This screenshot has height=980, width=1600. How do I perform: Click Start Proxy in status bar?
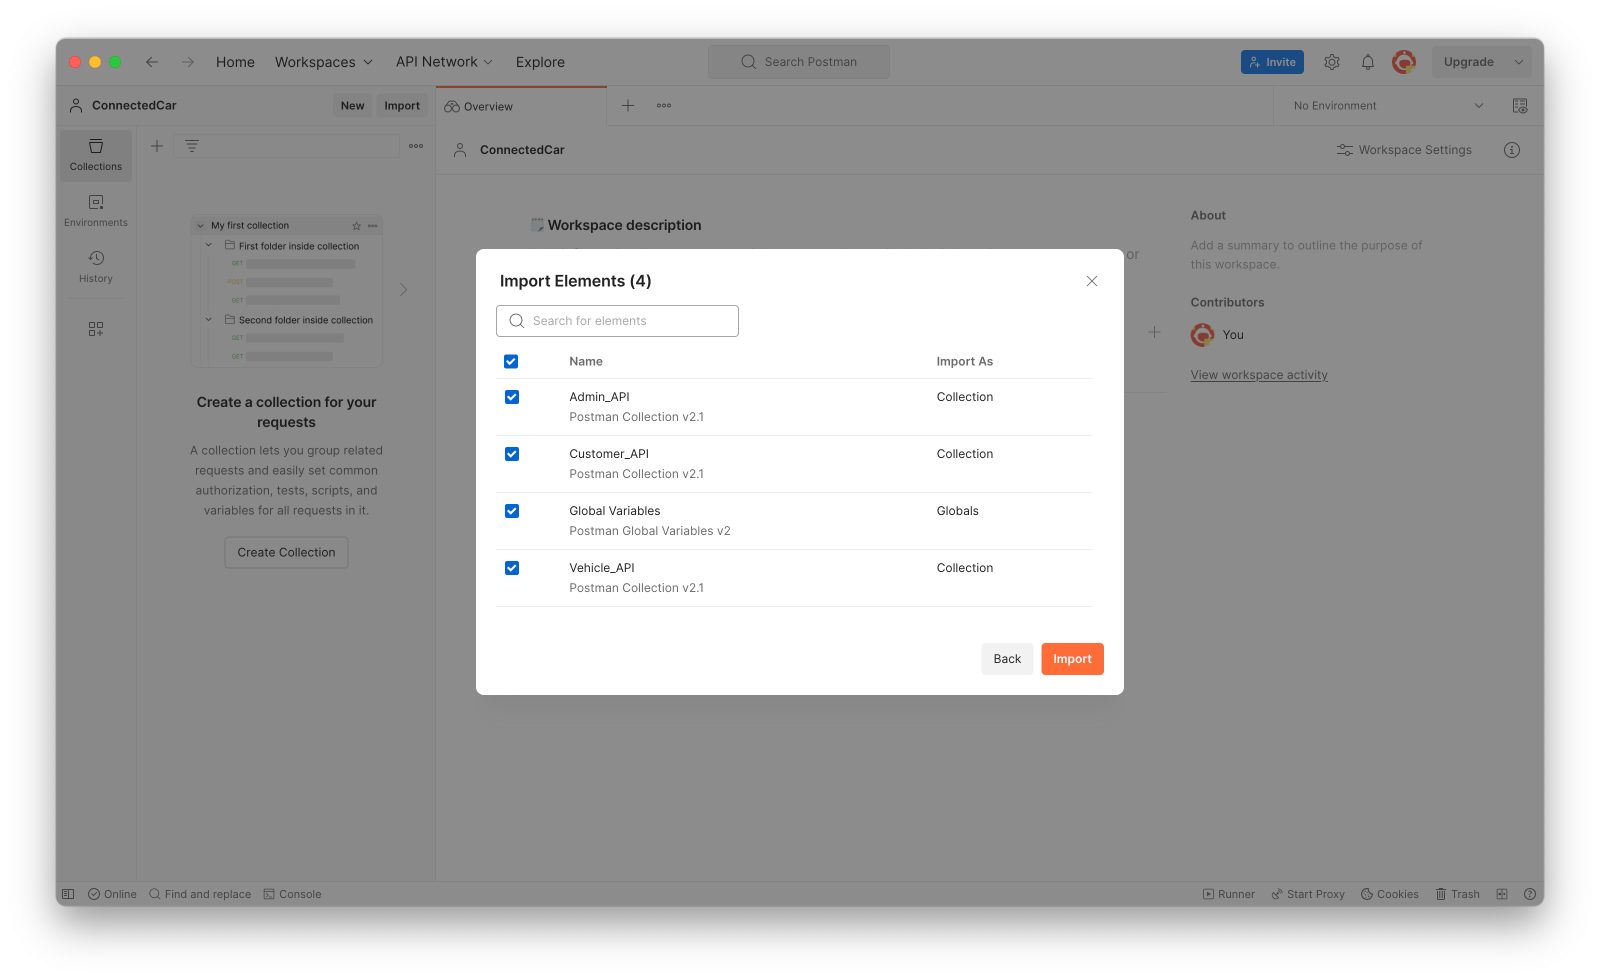coord(1308,894)
